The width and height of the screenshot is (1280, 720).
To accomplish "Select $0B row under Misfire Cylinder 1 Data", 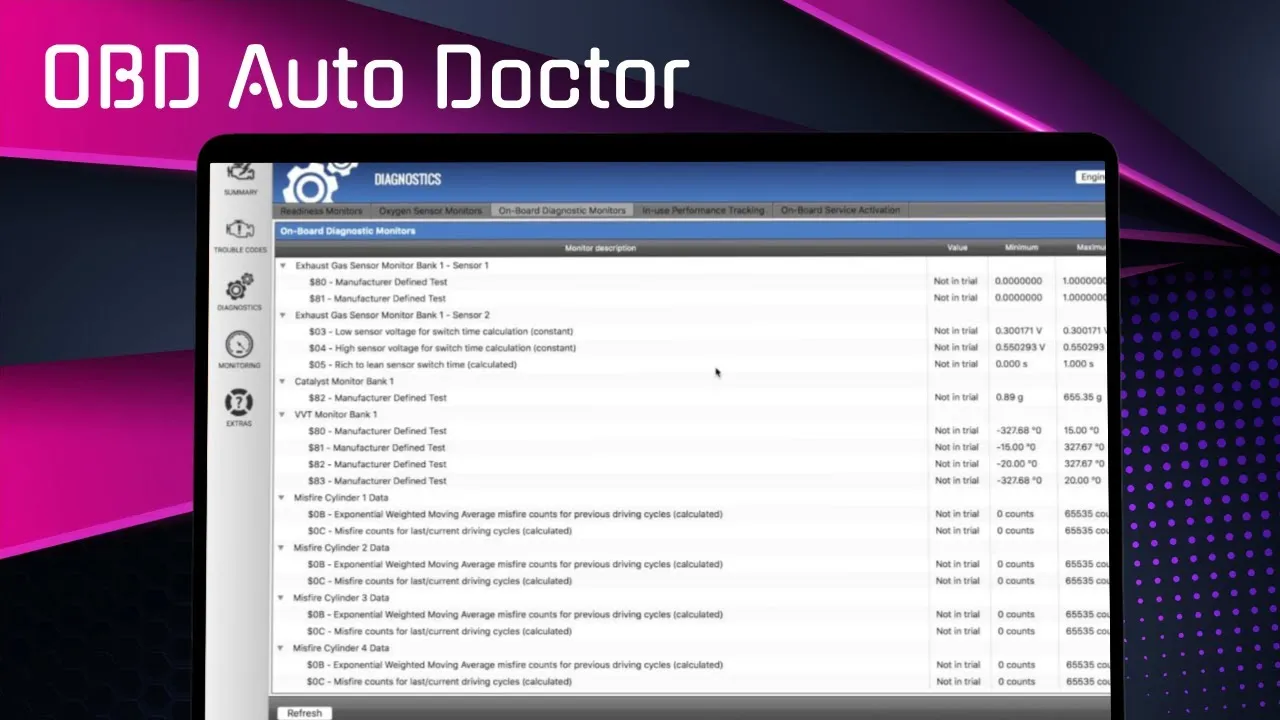I will pyautogui.click(x=690, y=514).
